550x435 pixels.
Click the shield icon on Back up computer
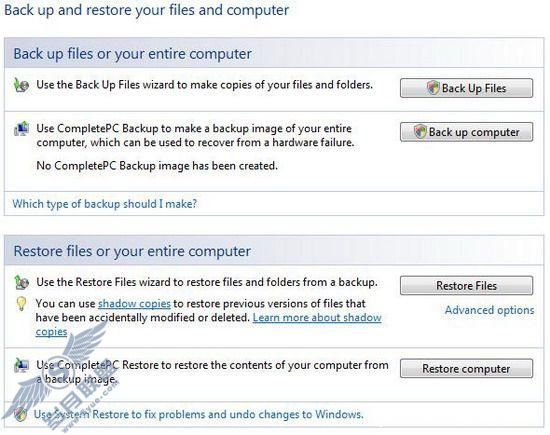click(x=420, y=132)
